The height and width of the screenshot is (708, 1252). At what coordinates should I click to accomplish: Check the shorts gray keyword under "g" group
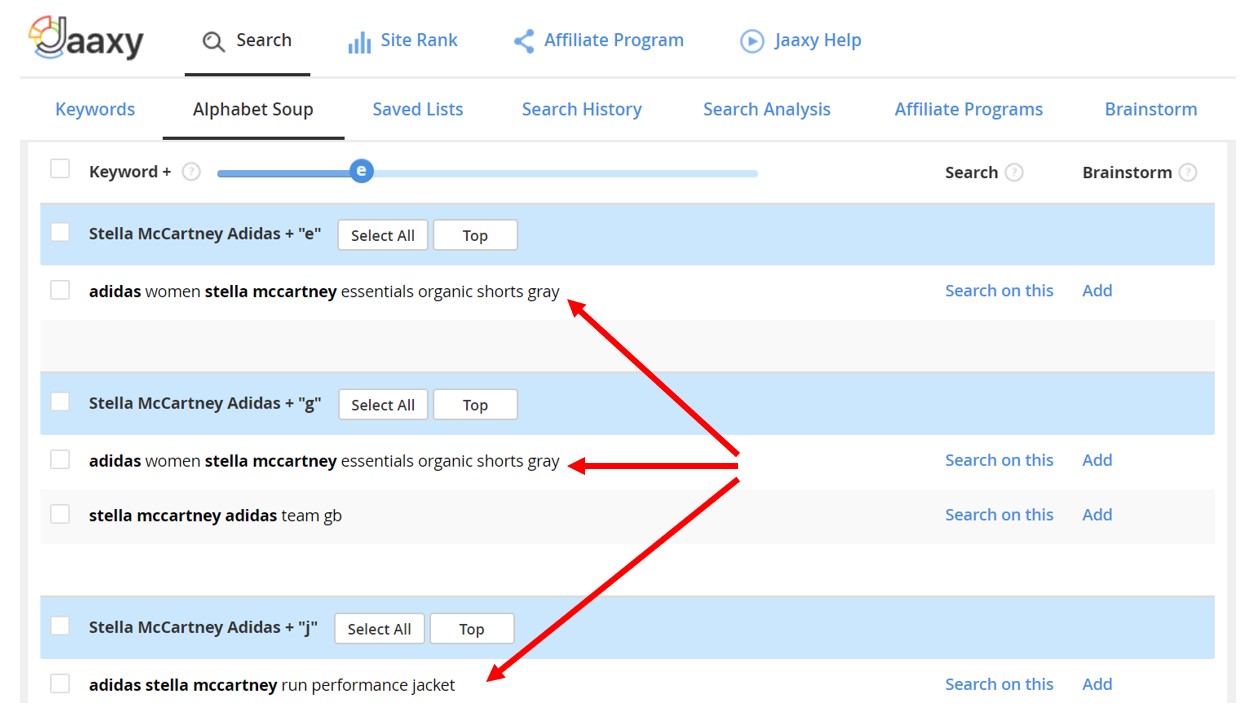tap(60, 459)
